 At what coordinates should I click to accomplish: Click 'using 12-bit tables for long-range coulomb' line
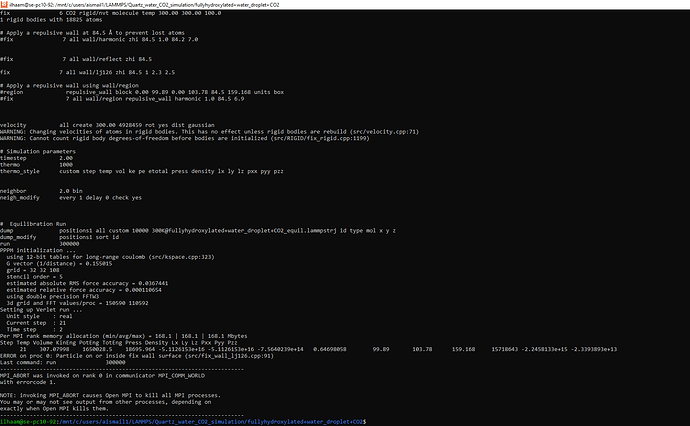110,257
